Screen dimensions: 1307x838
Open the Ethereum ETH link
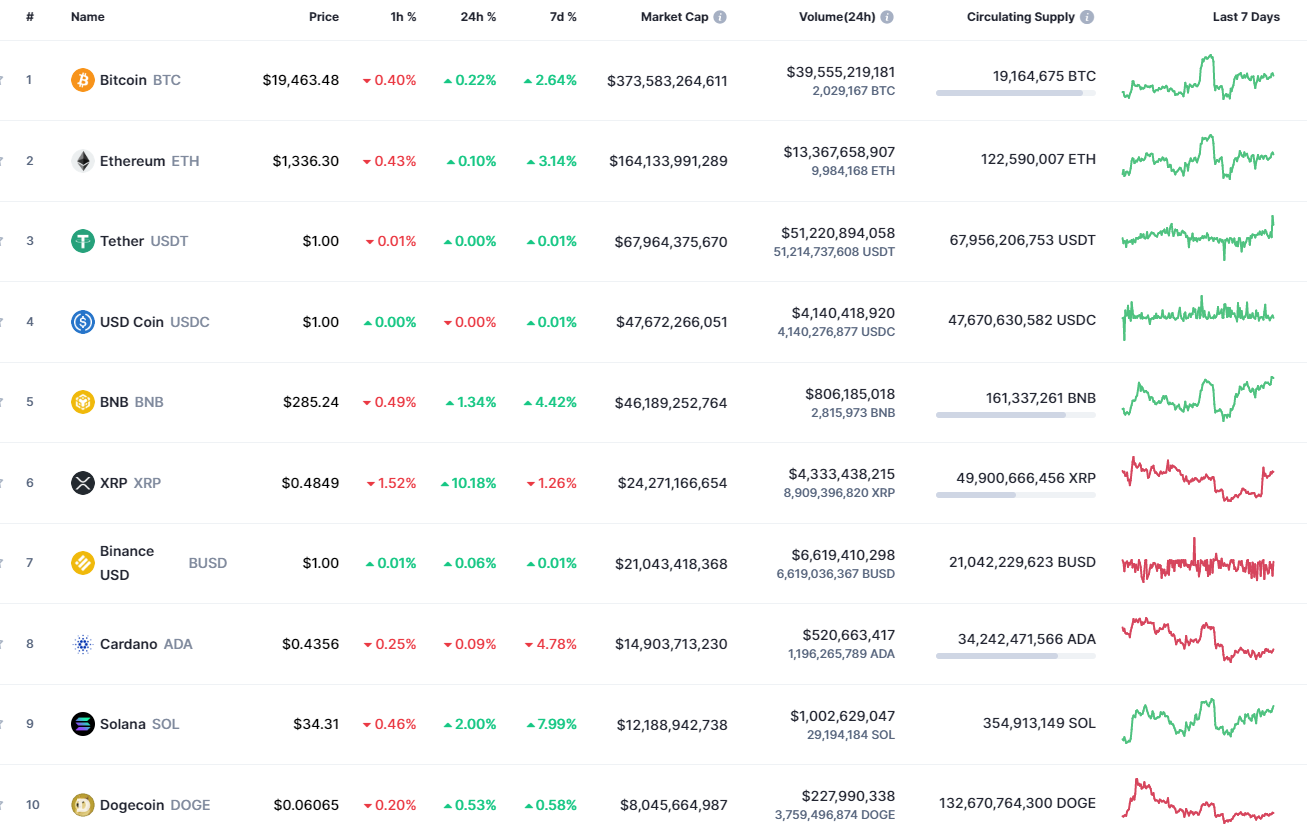pyautogui.click(x=131, y=160)
